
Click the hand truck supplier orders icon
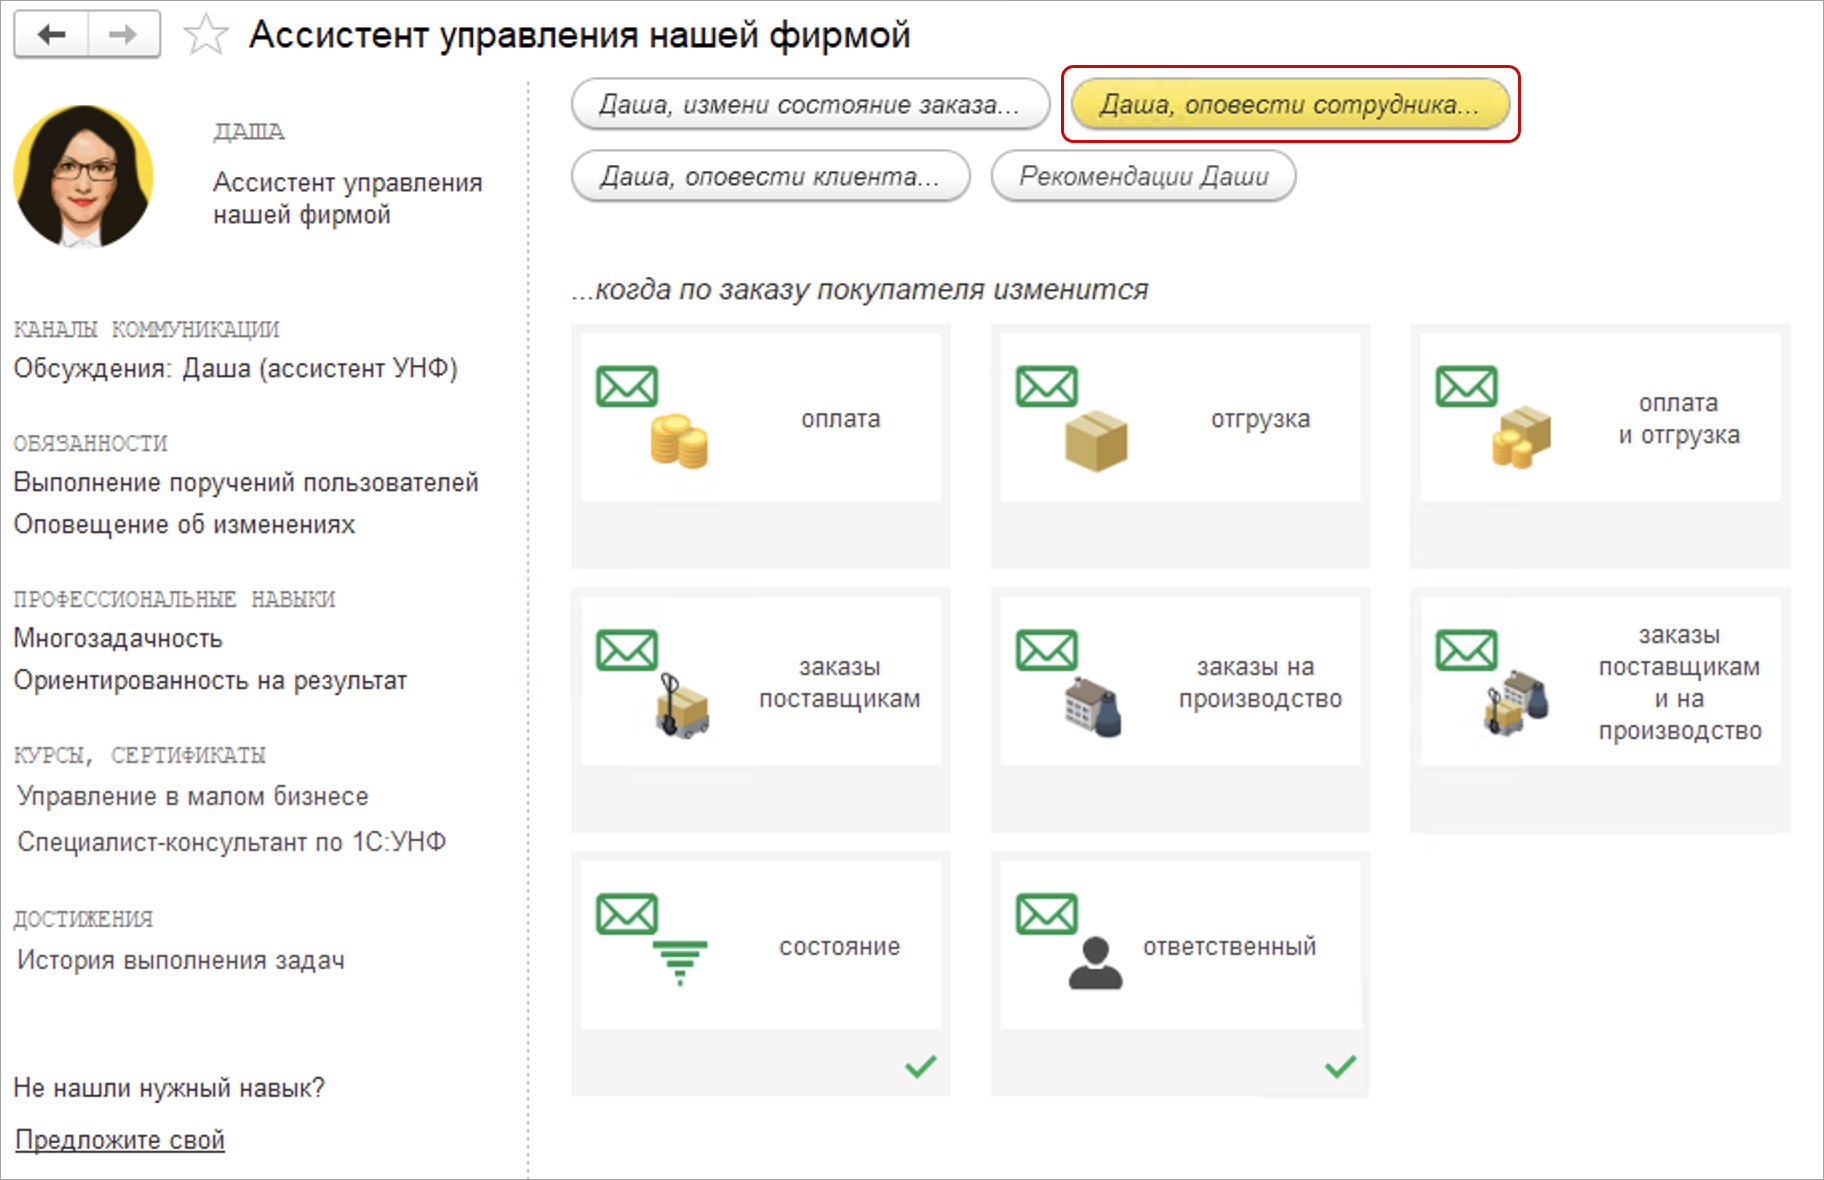(682, 706)
